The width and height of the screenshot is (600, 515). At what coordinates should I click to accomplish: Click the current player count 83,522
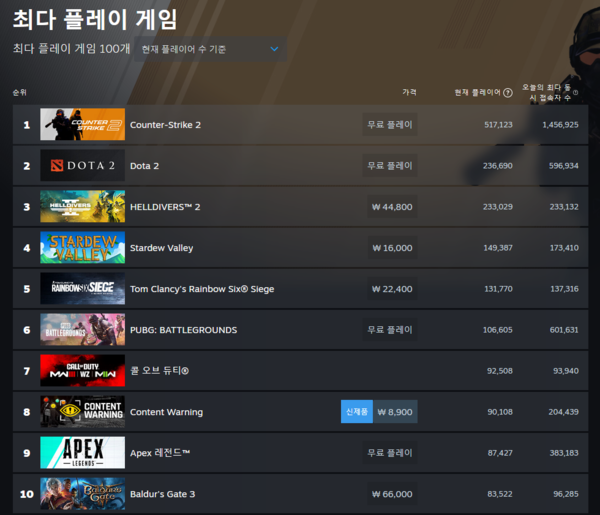click(500, 494)
